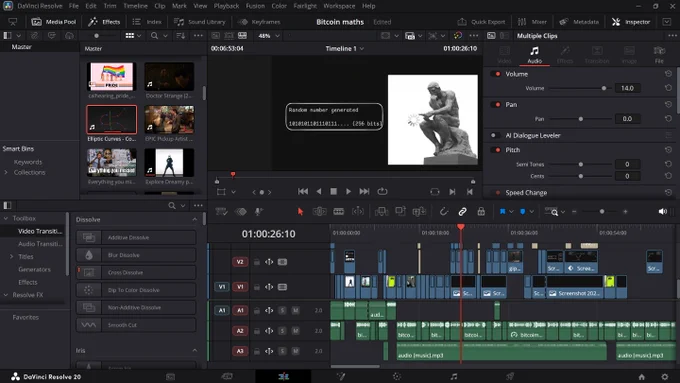This screenshot has width=680, height=383.
Task: Open the Fusion menu
Action: point(255,6)
